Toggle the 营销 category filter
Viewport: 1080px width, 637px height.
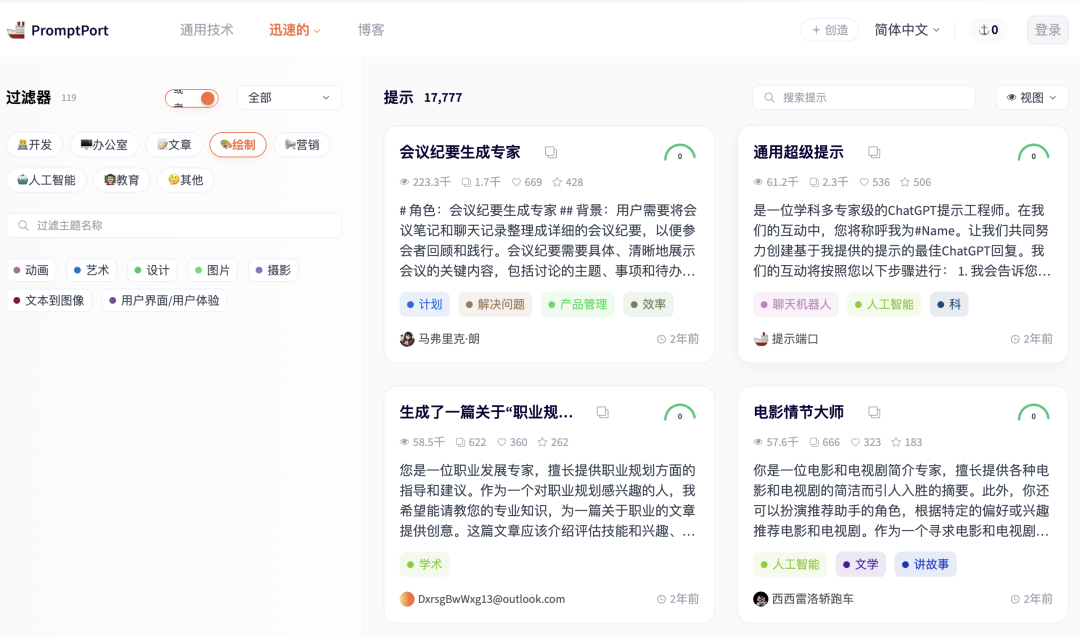(x=302, y=145)
